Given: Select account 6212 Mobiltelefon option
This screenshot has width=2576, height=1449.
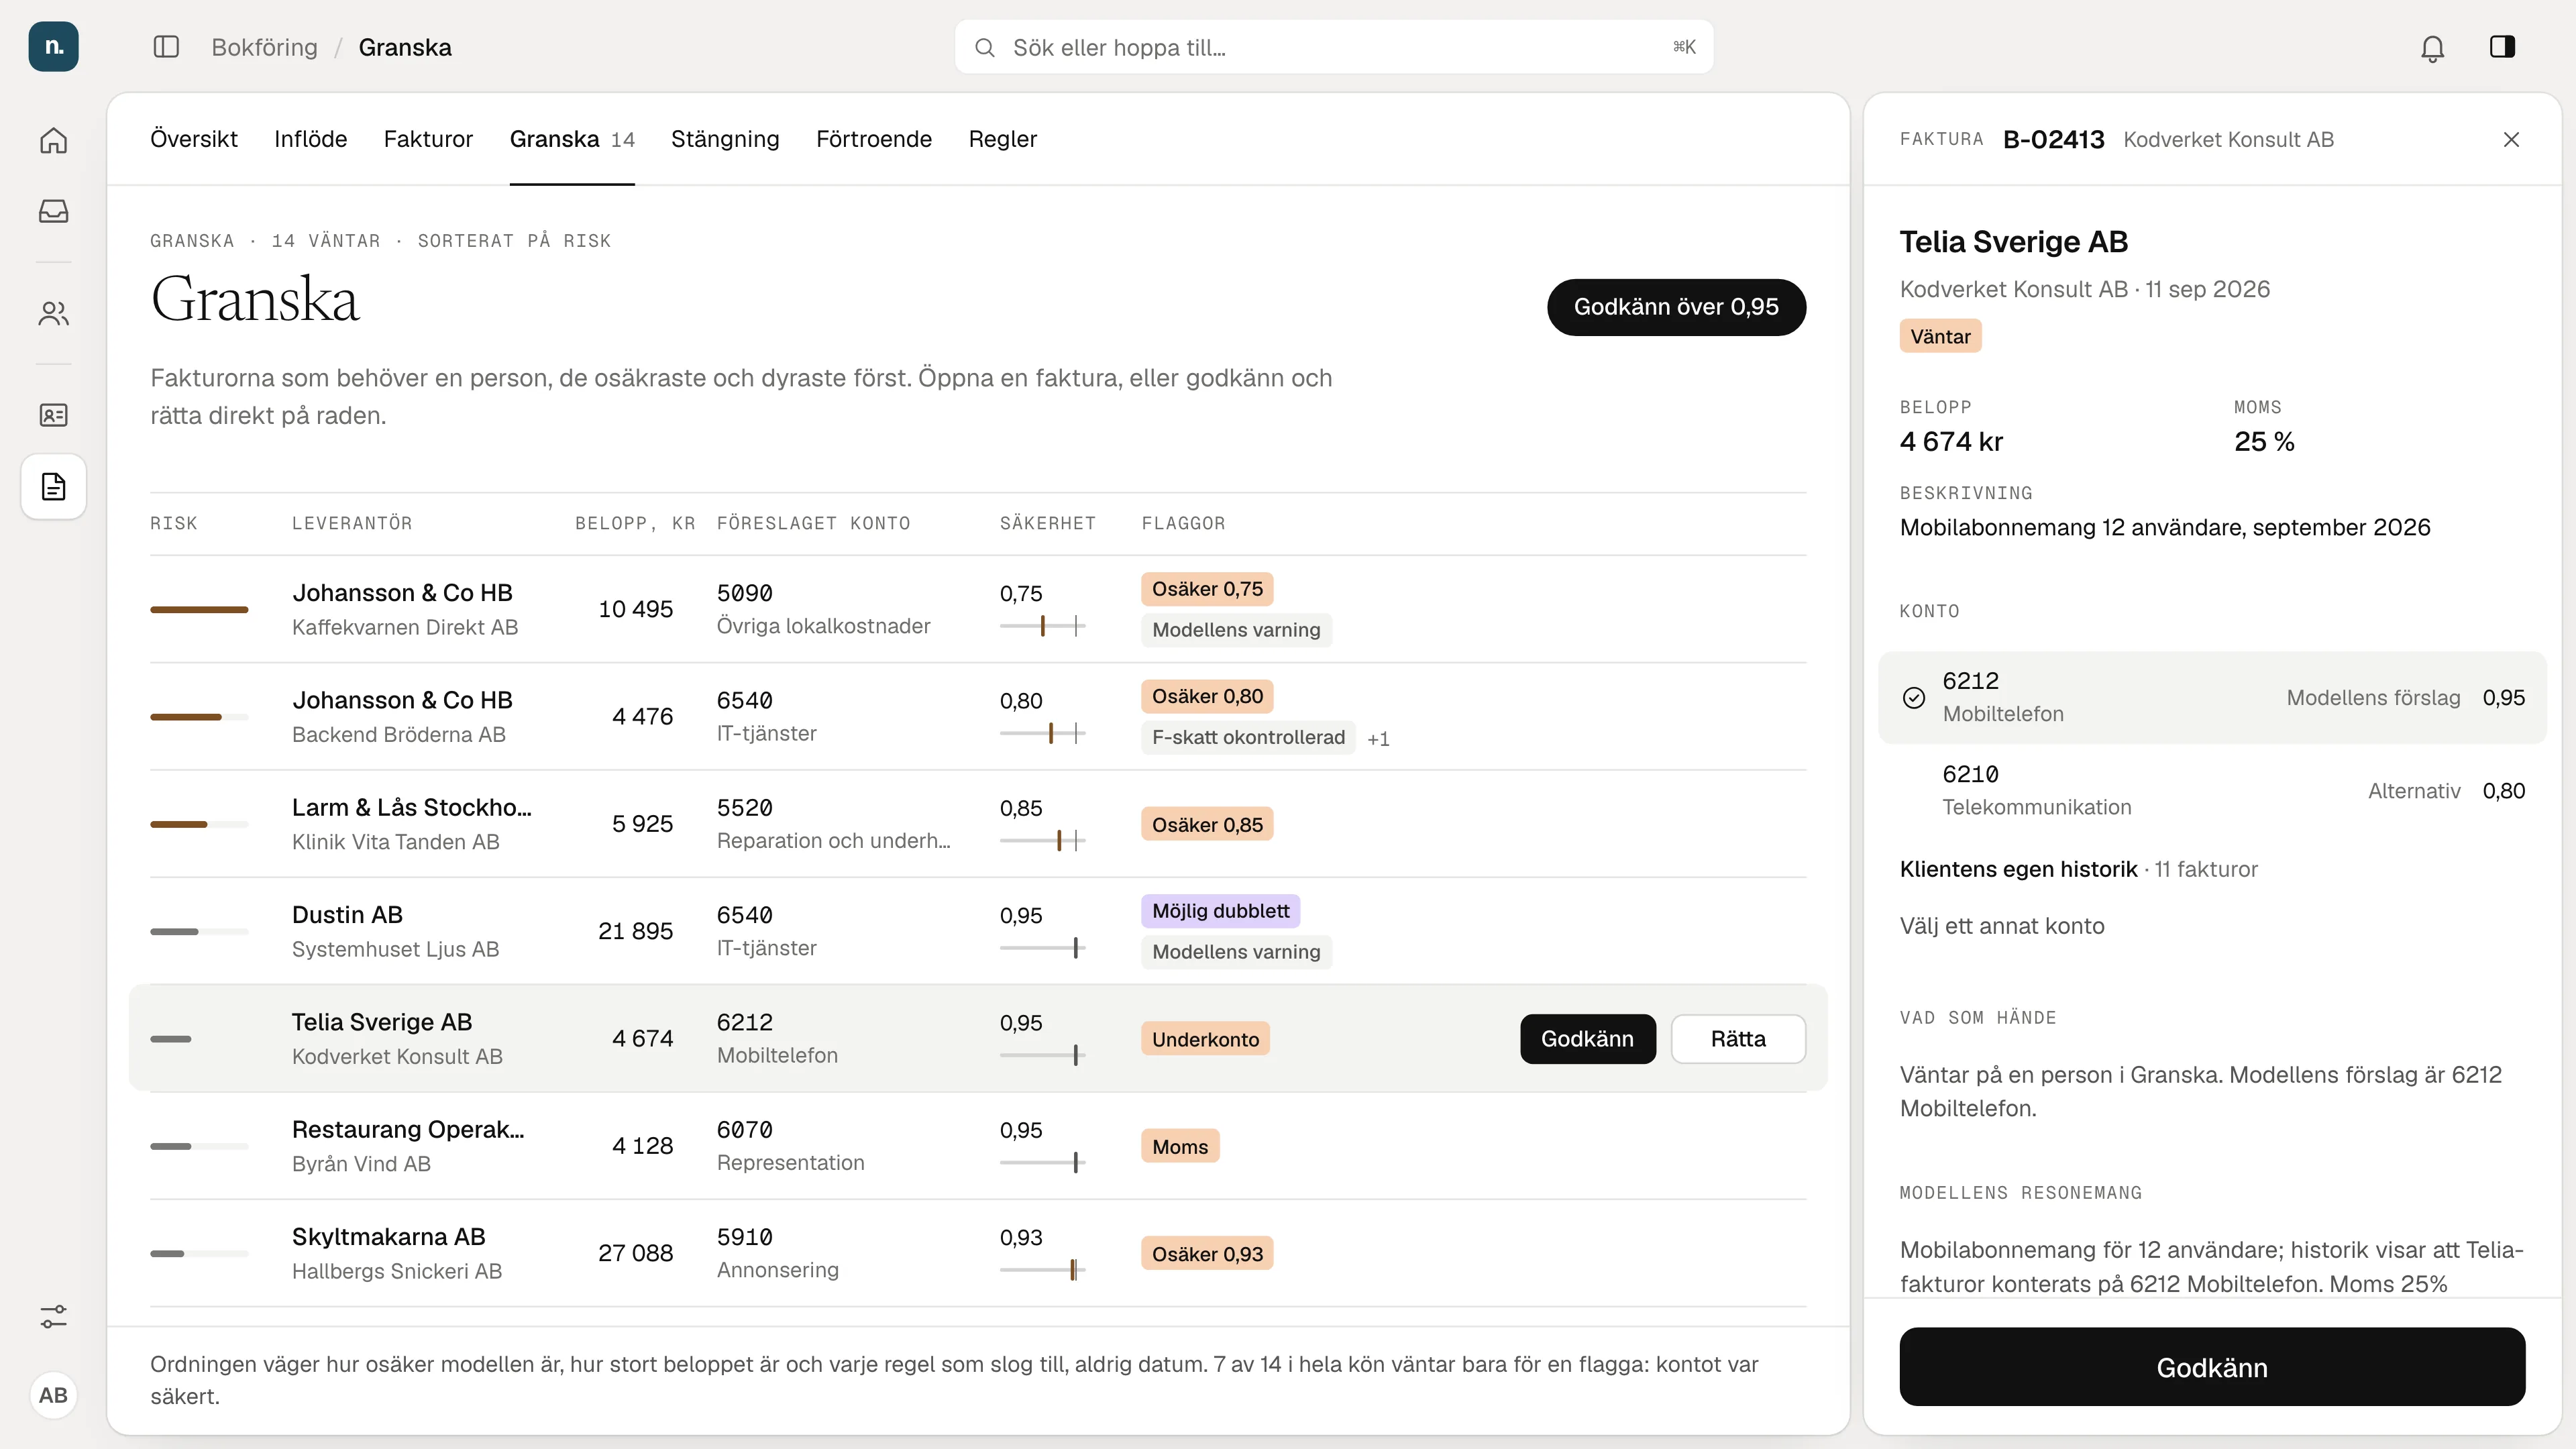Looking at the screenshot, I should (2212, 698).
